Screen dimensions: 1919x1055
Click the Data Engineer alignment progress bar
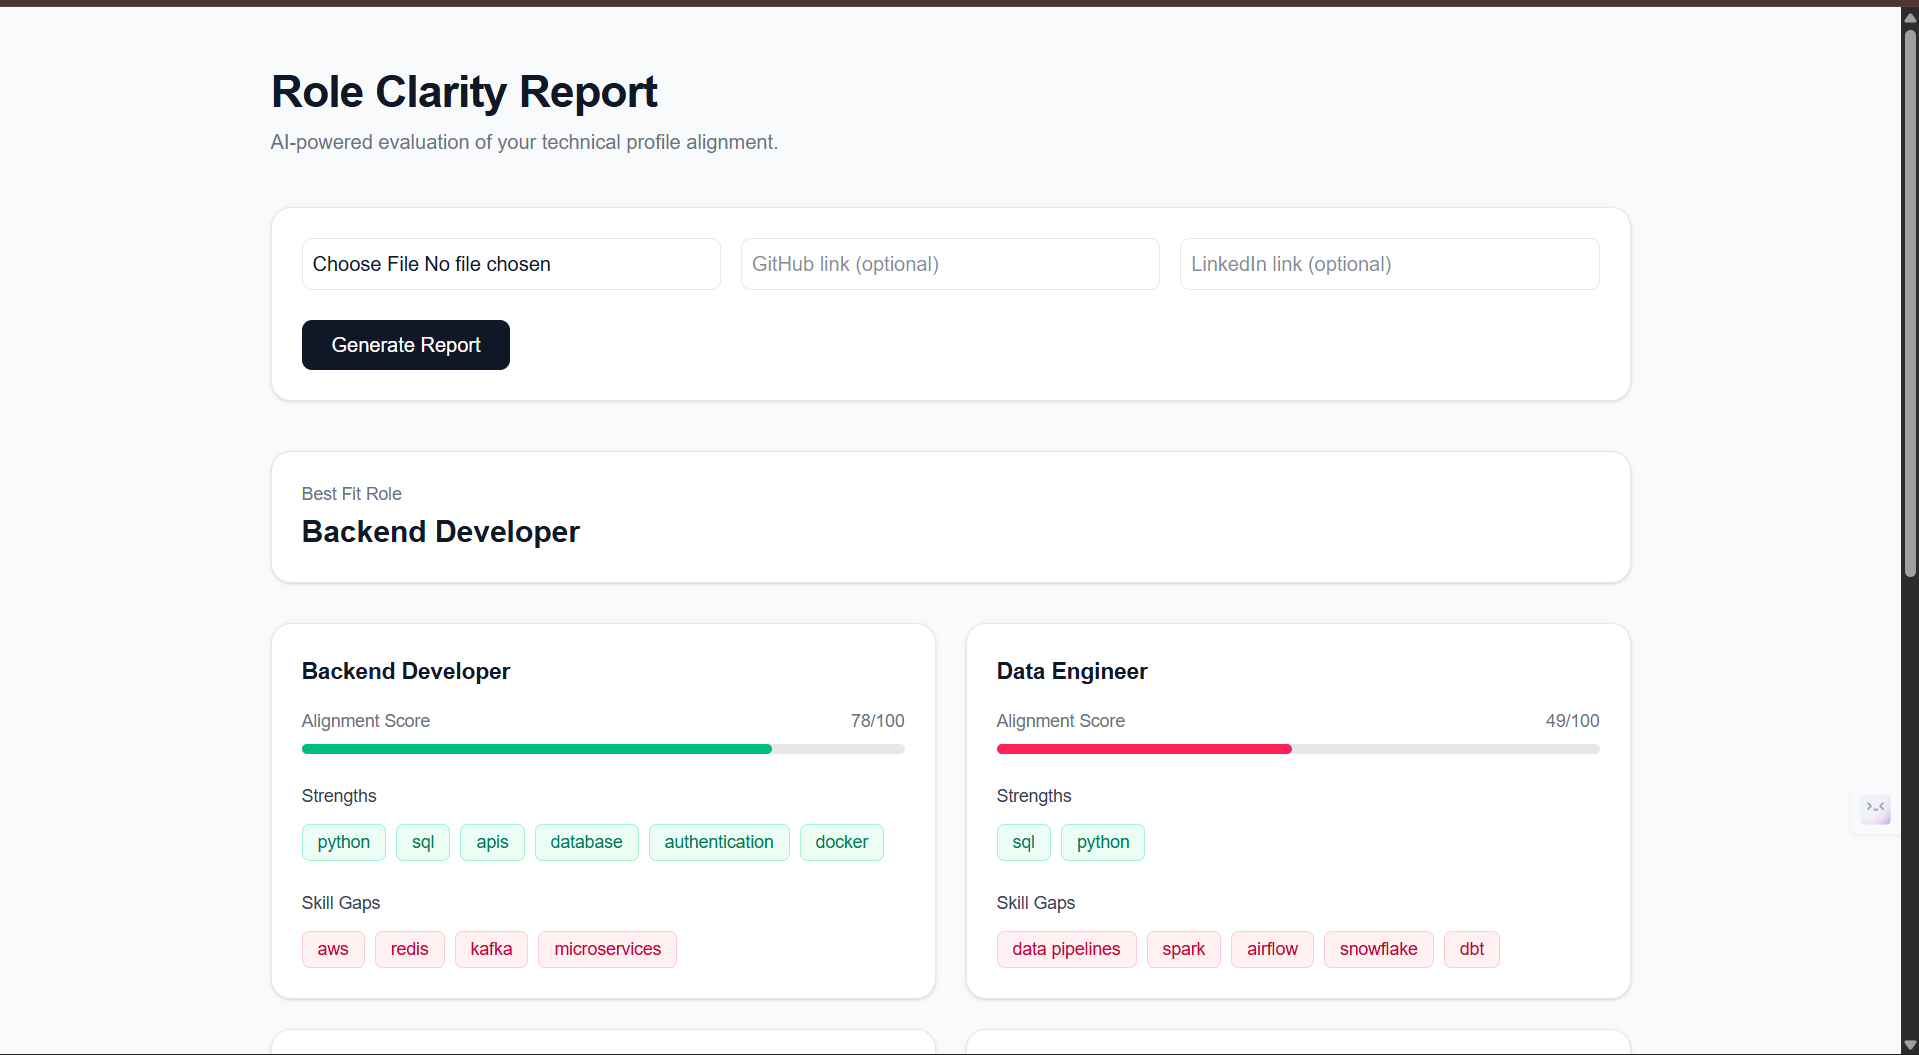point(1298,749)
